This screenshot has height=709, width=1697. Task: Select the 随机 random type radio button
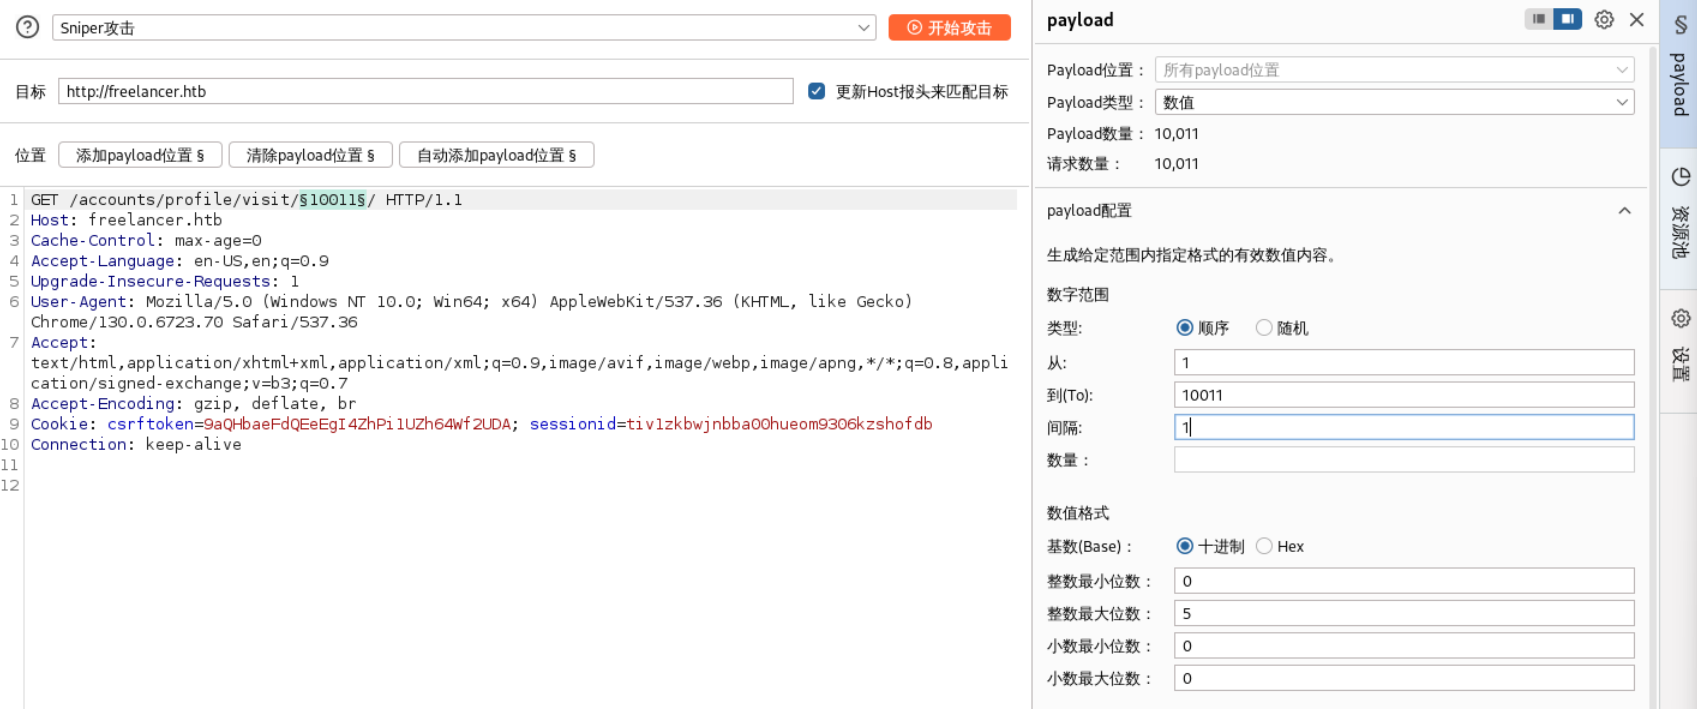(x=1264, y=328)
